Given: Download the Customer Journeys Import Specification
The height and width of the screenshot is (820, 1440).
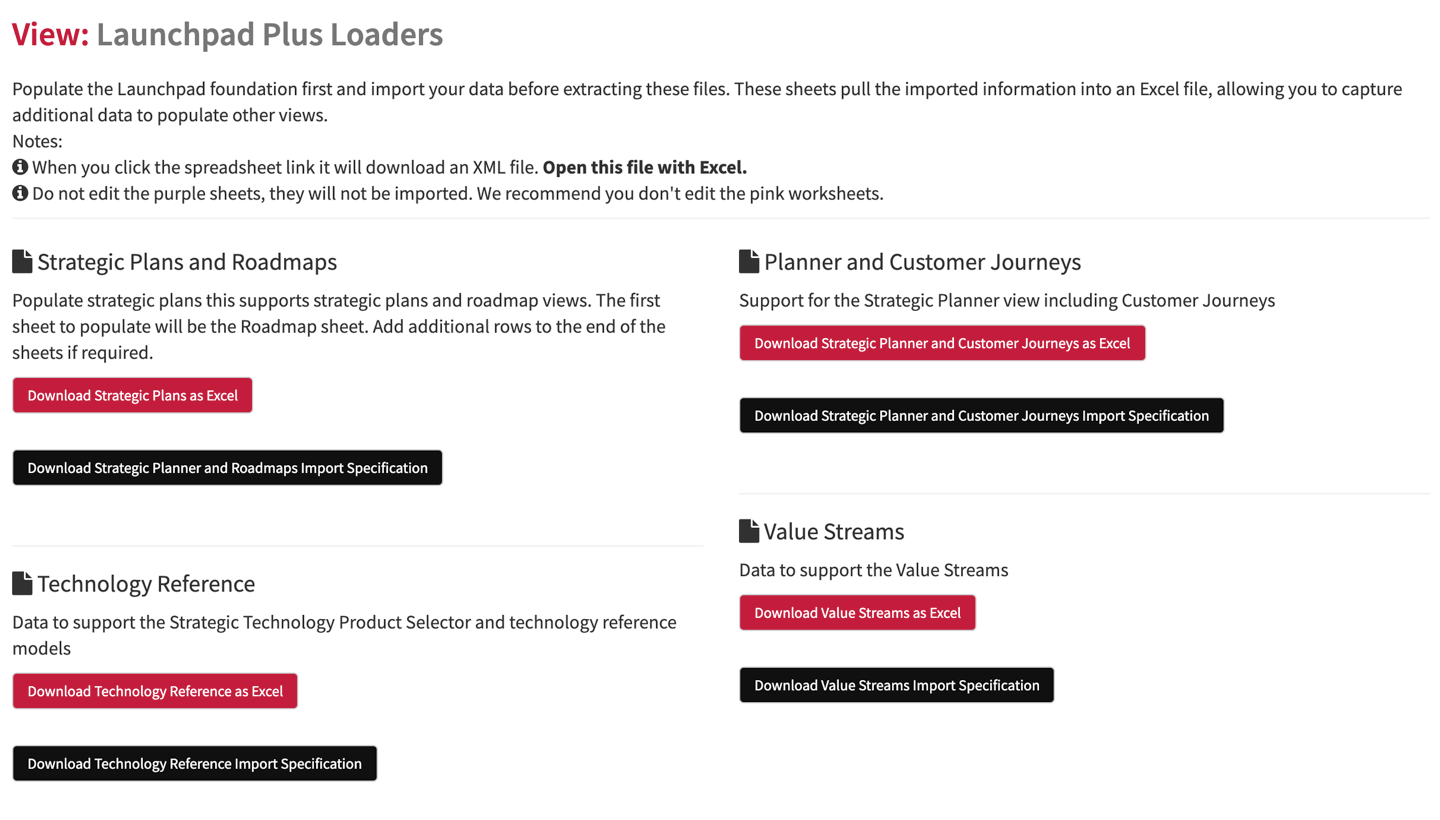Looking at the screenshot, I should click(x=981, y=415).
